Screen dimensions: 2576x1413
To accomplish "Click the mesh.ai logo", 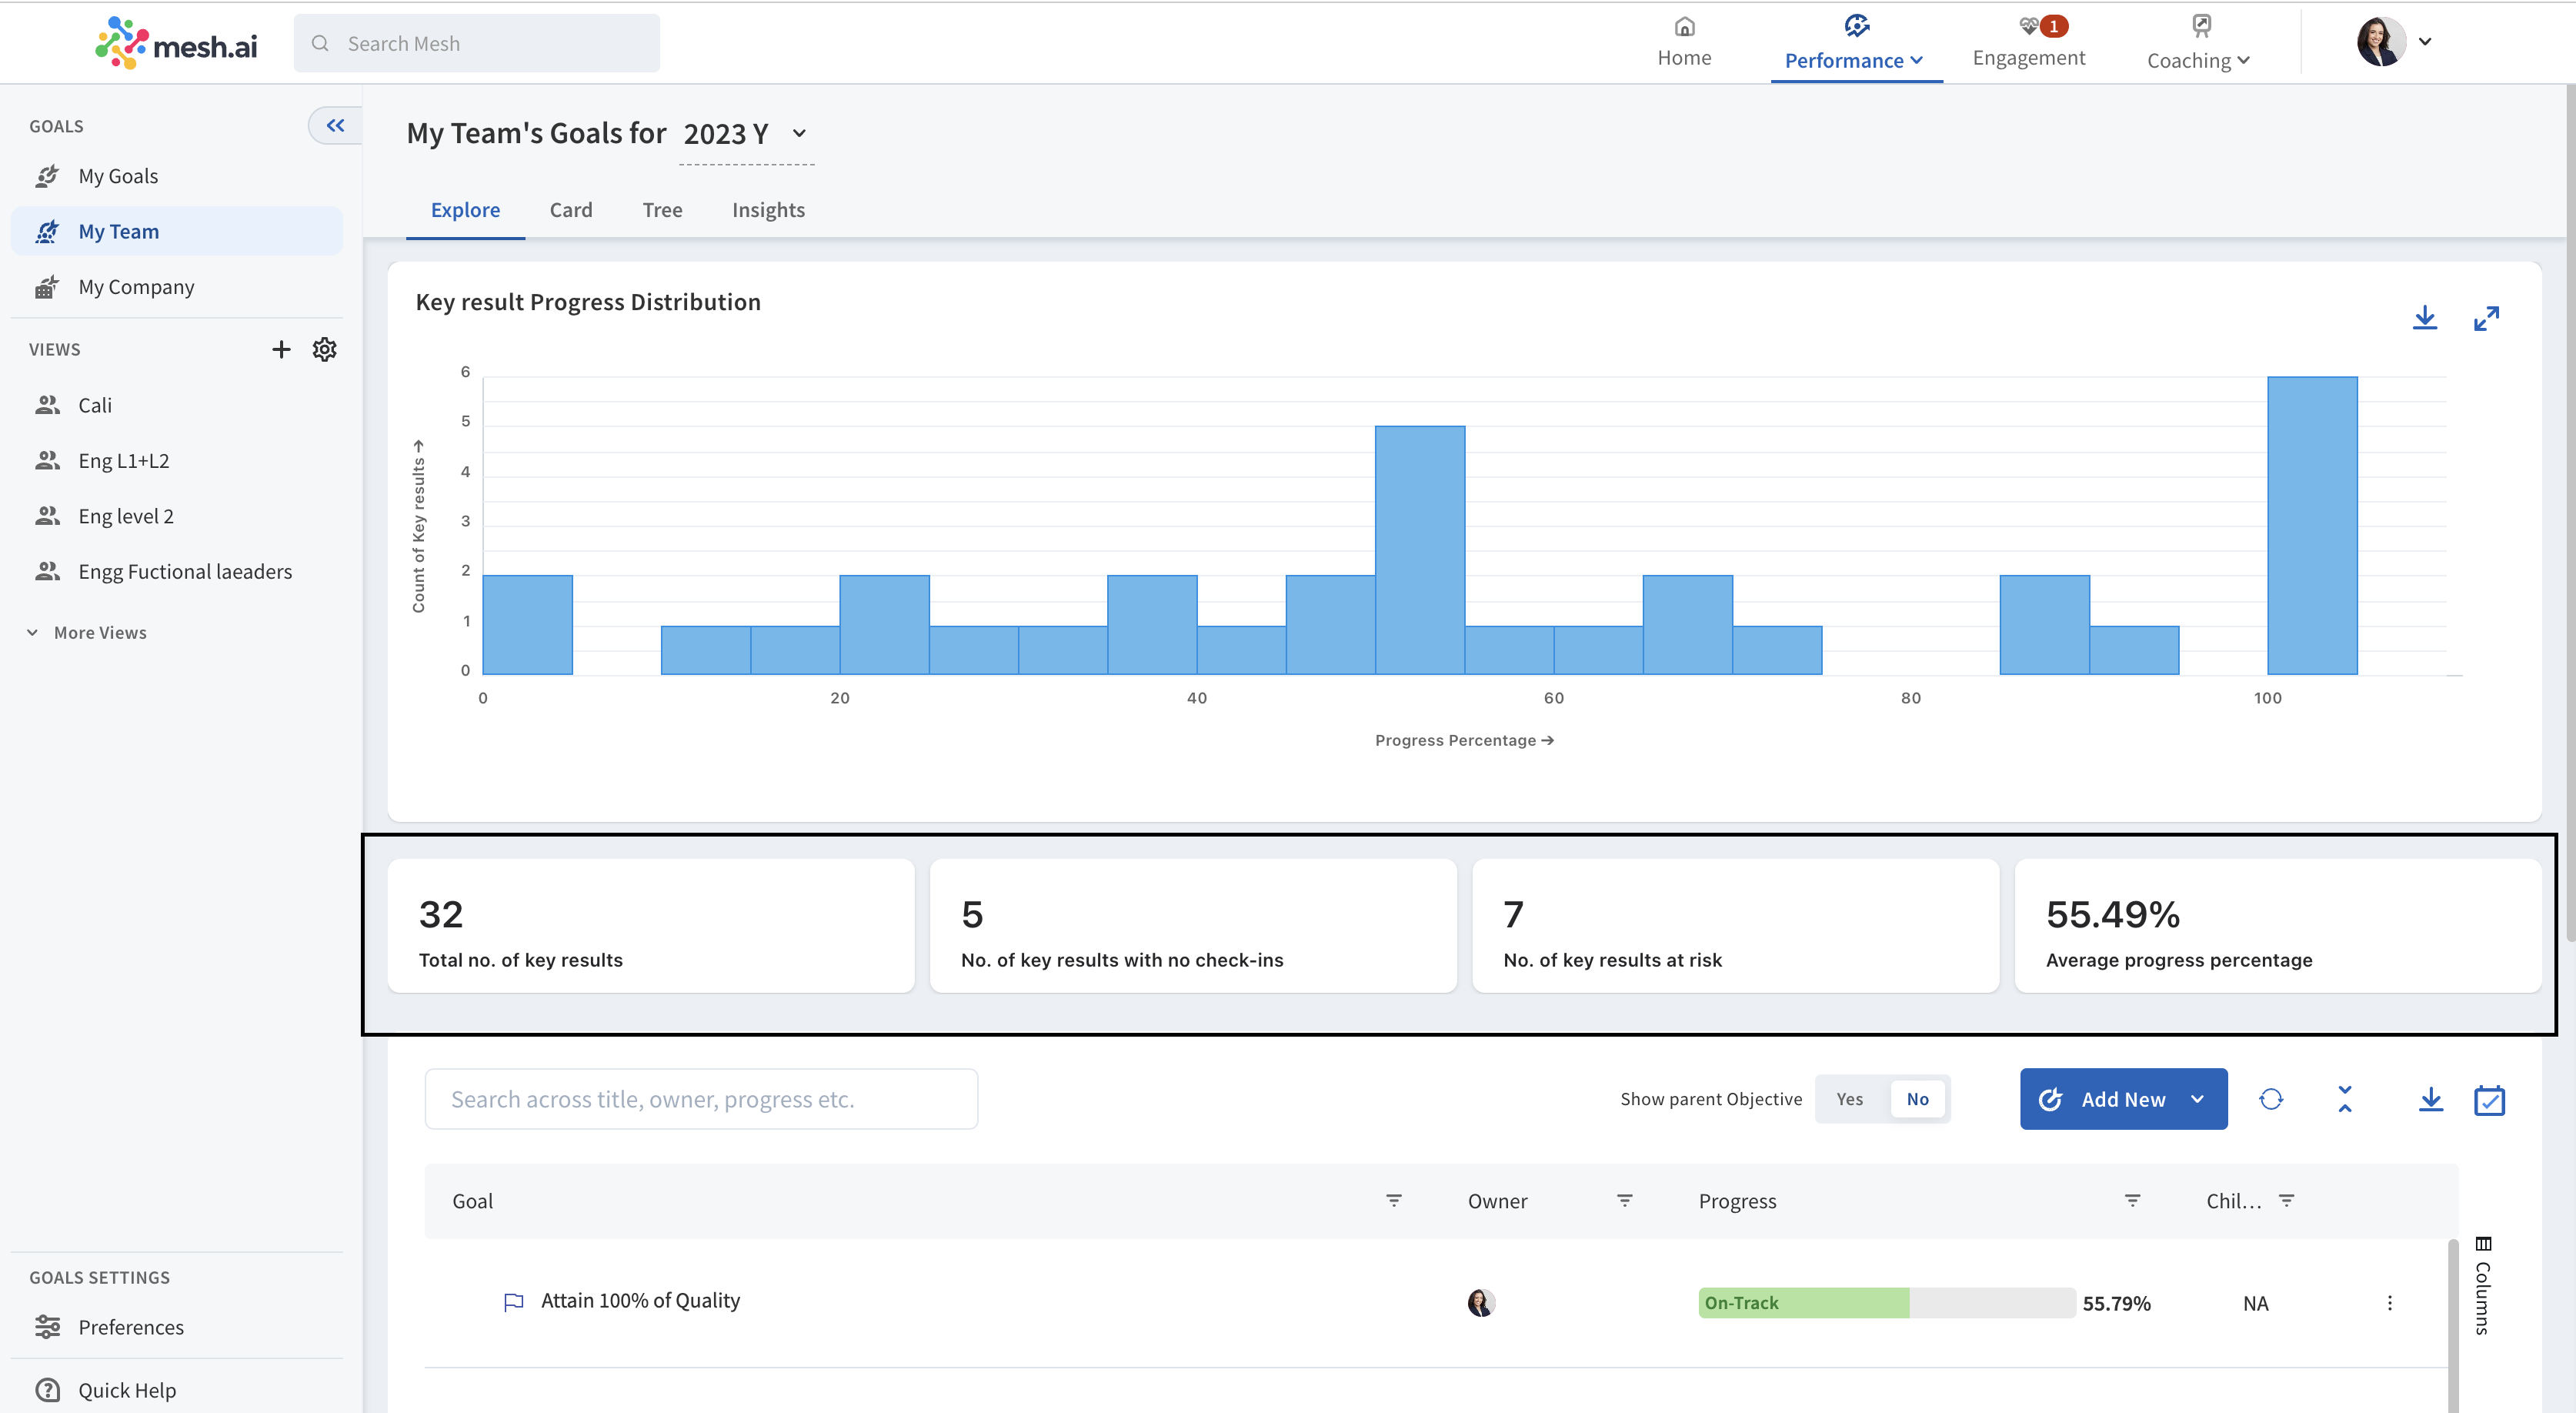I will click(x=176, y=43).
